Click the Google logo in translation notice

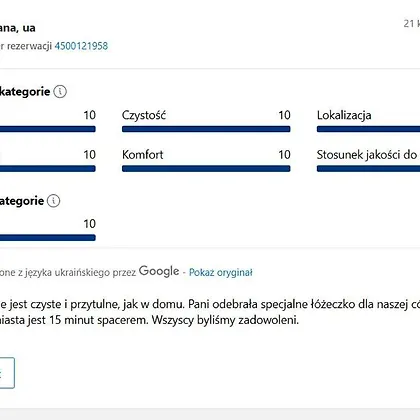pos(159,271)
